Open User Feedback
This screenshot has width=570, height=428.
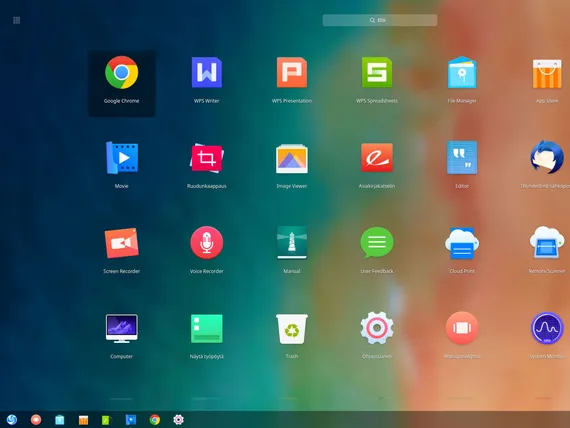[377, 243]
